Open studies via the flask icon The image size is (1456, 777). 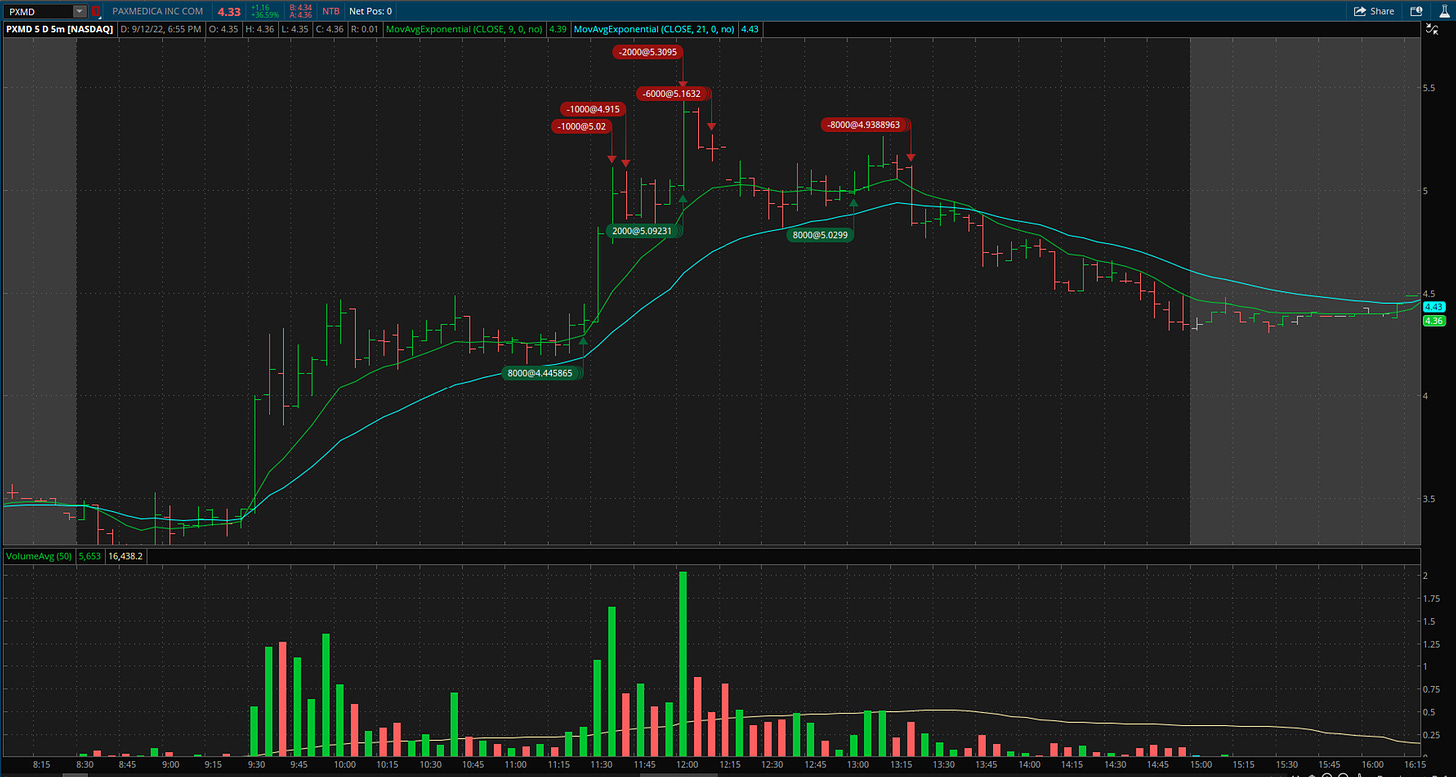(x=1444, y=11)
